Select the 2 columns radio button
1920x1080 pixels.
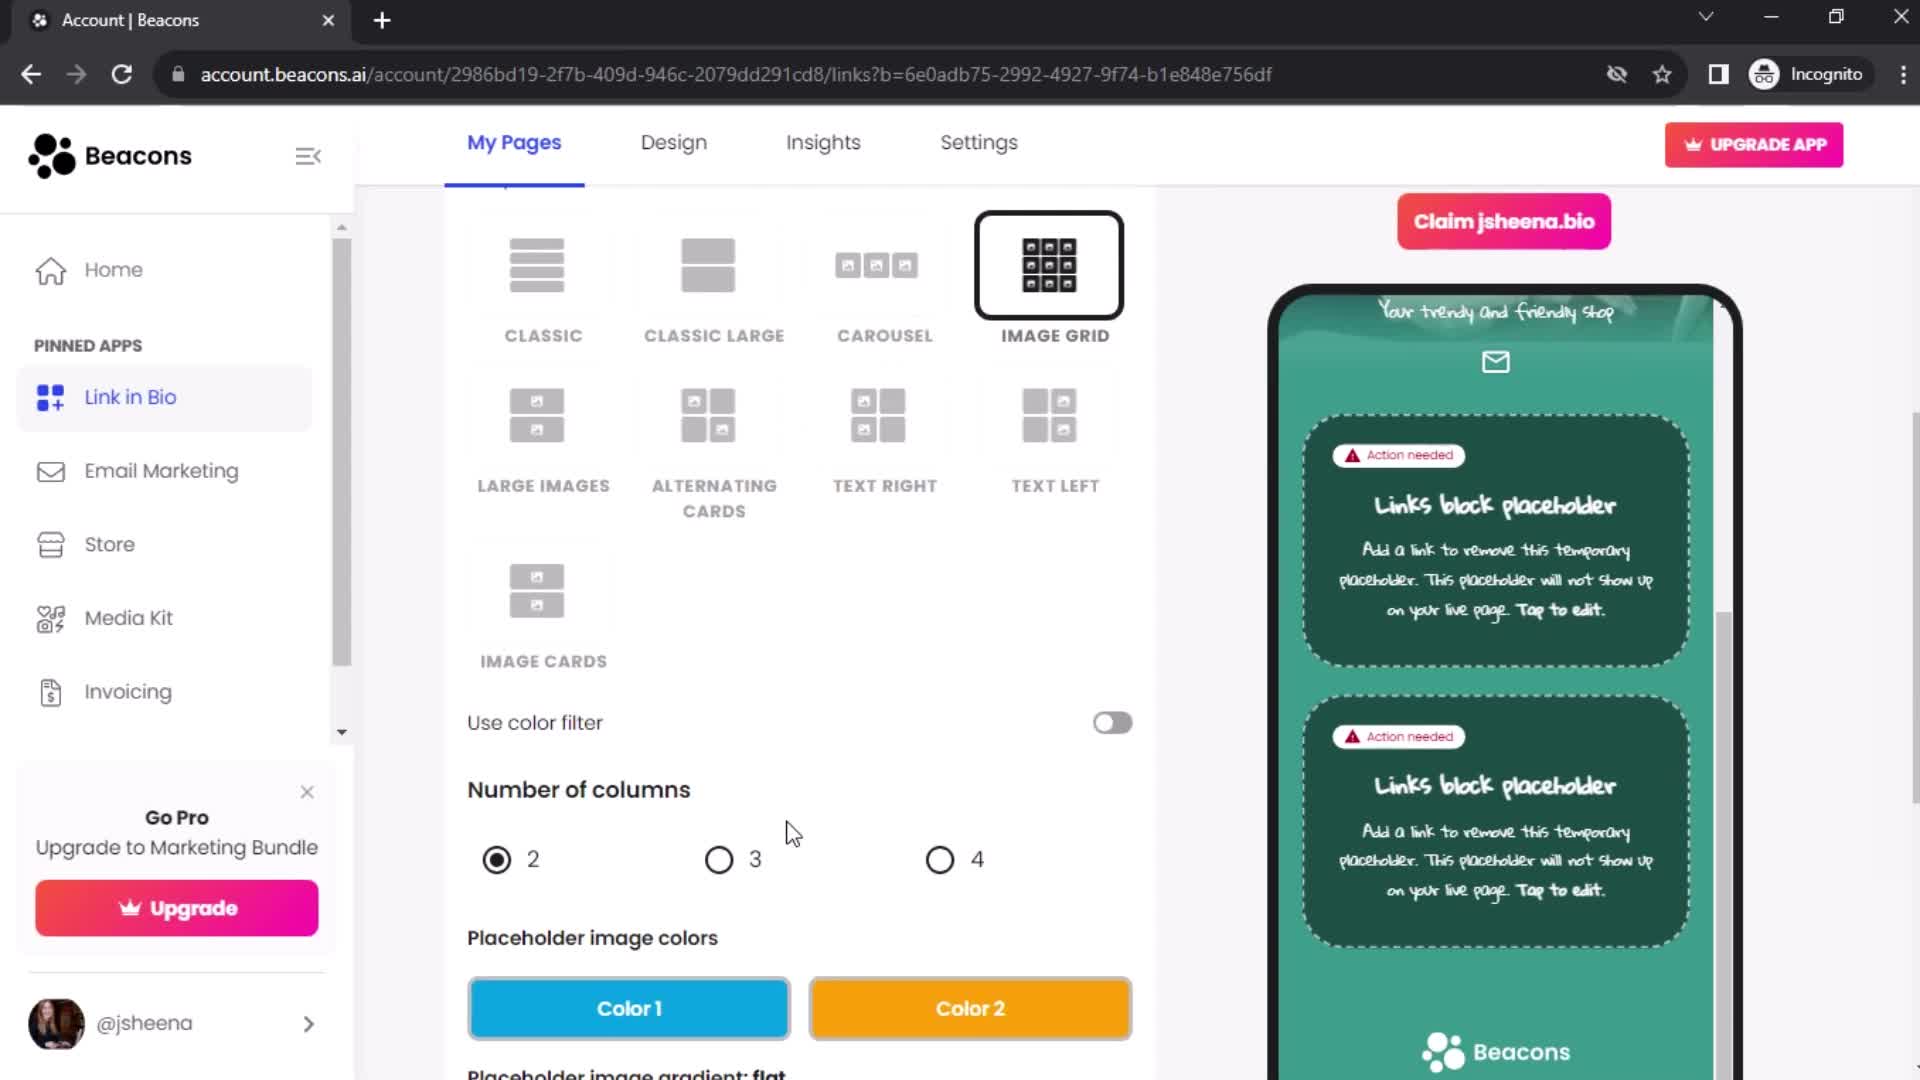pos(497,860)
